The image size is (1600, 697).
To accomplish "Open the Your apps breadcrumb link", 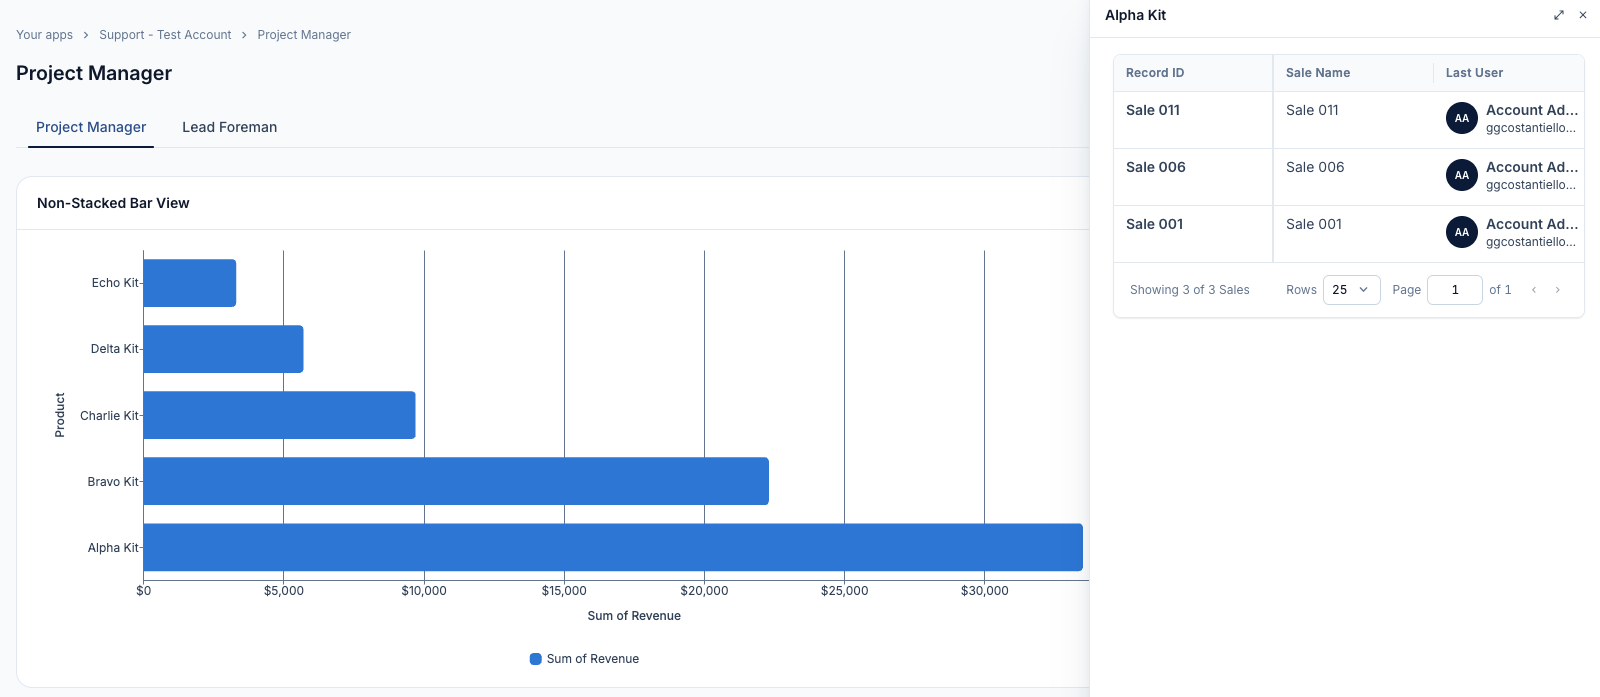I will point(44,35).
